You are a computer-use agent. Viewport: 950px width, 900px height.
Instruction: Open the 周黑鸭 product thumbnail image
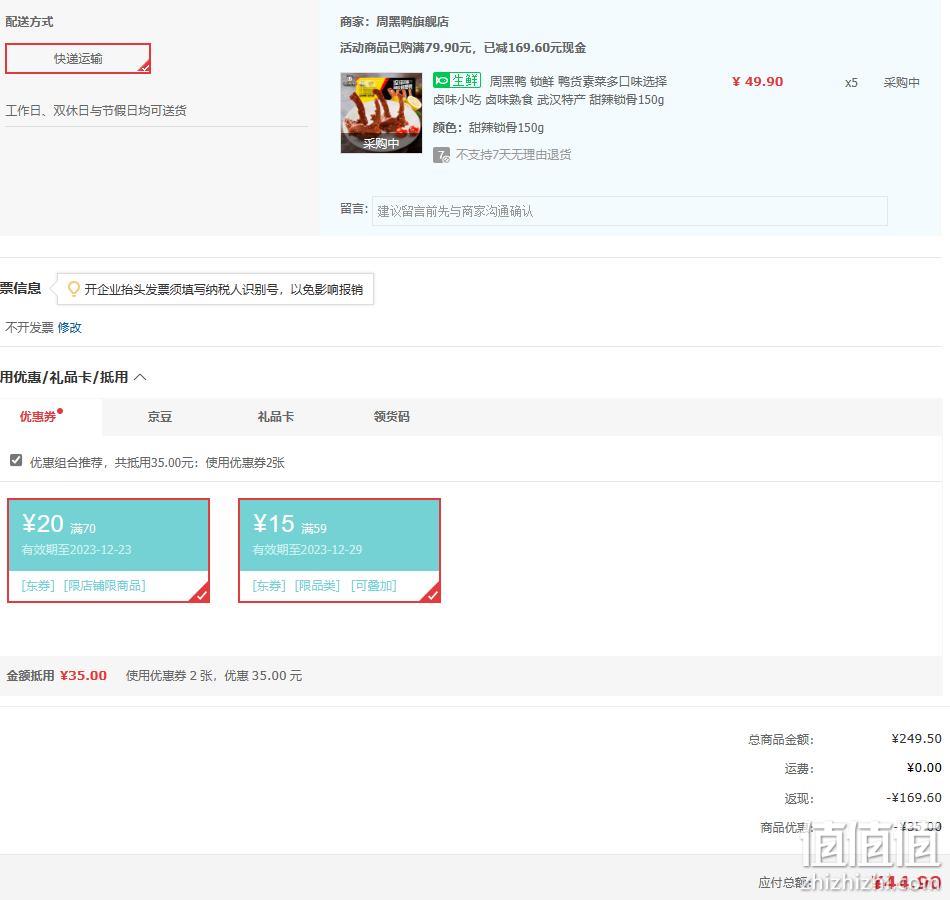point(381,113)
